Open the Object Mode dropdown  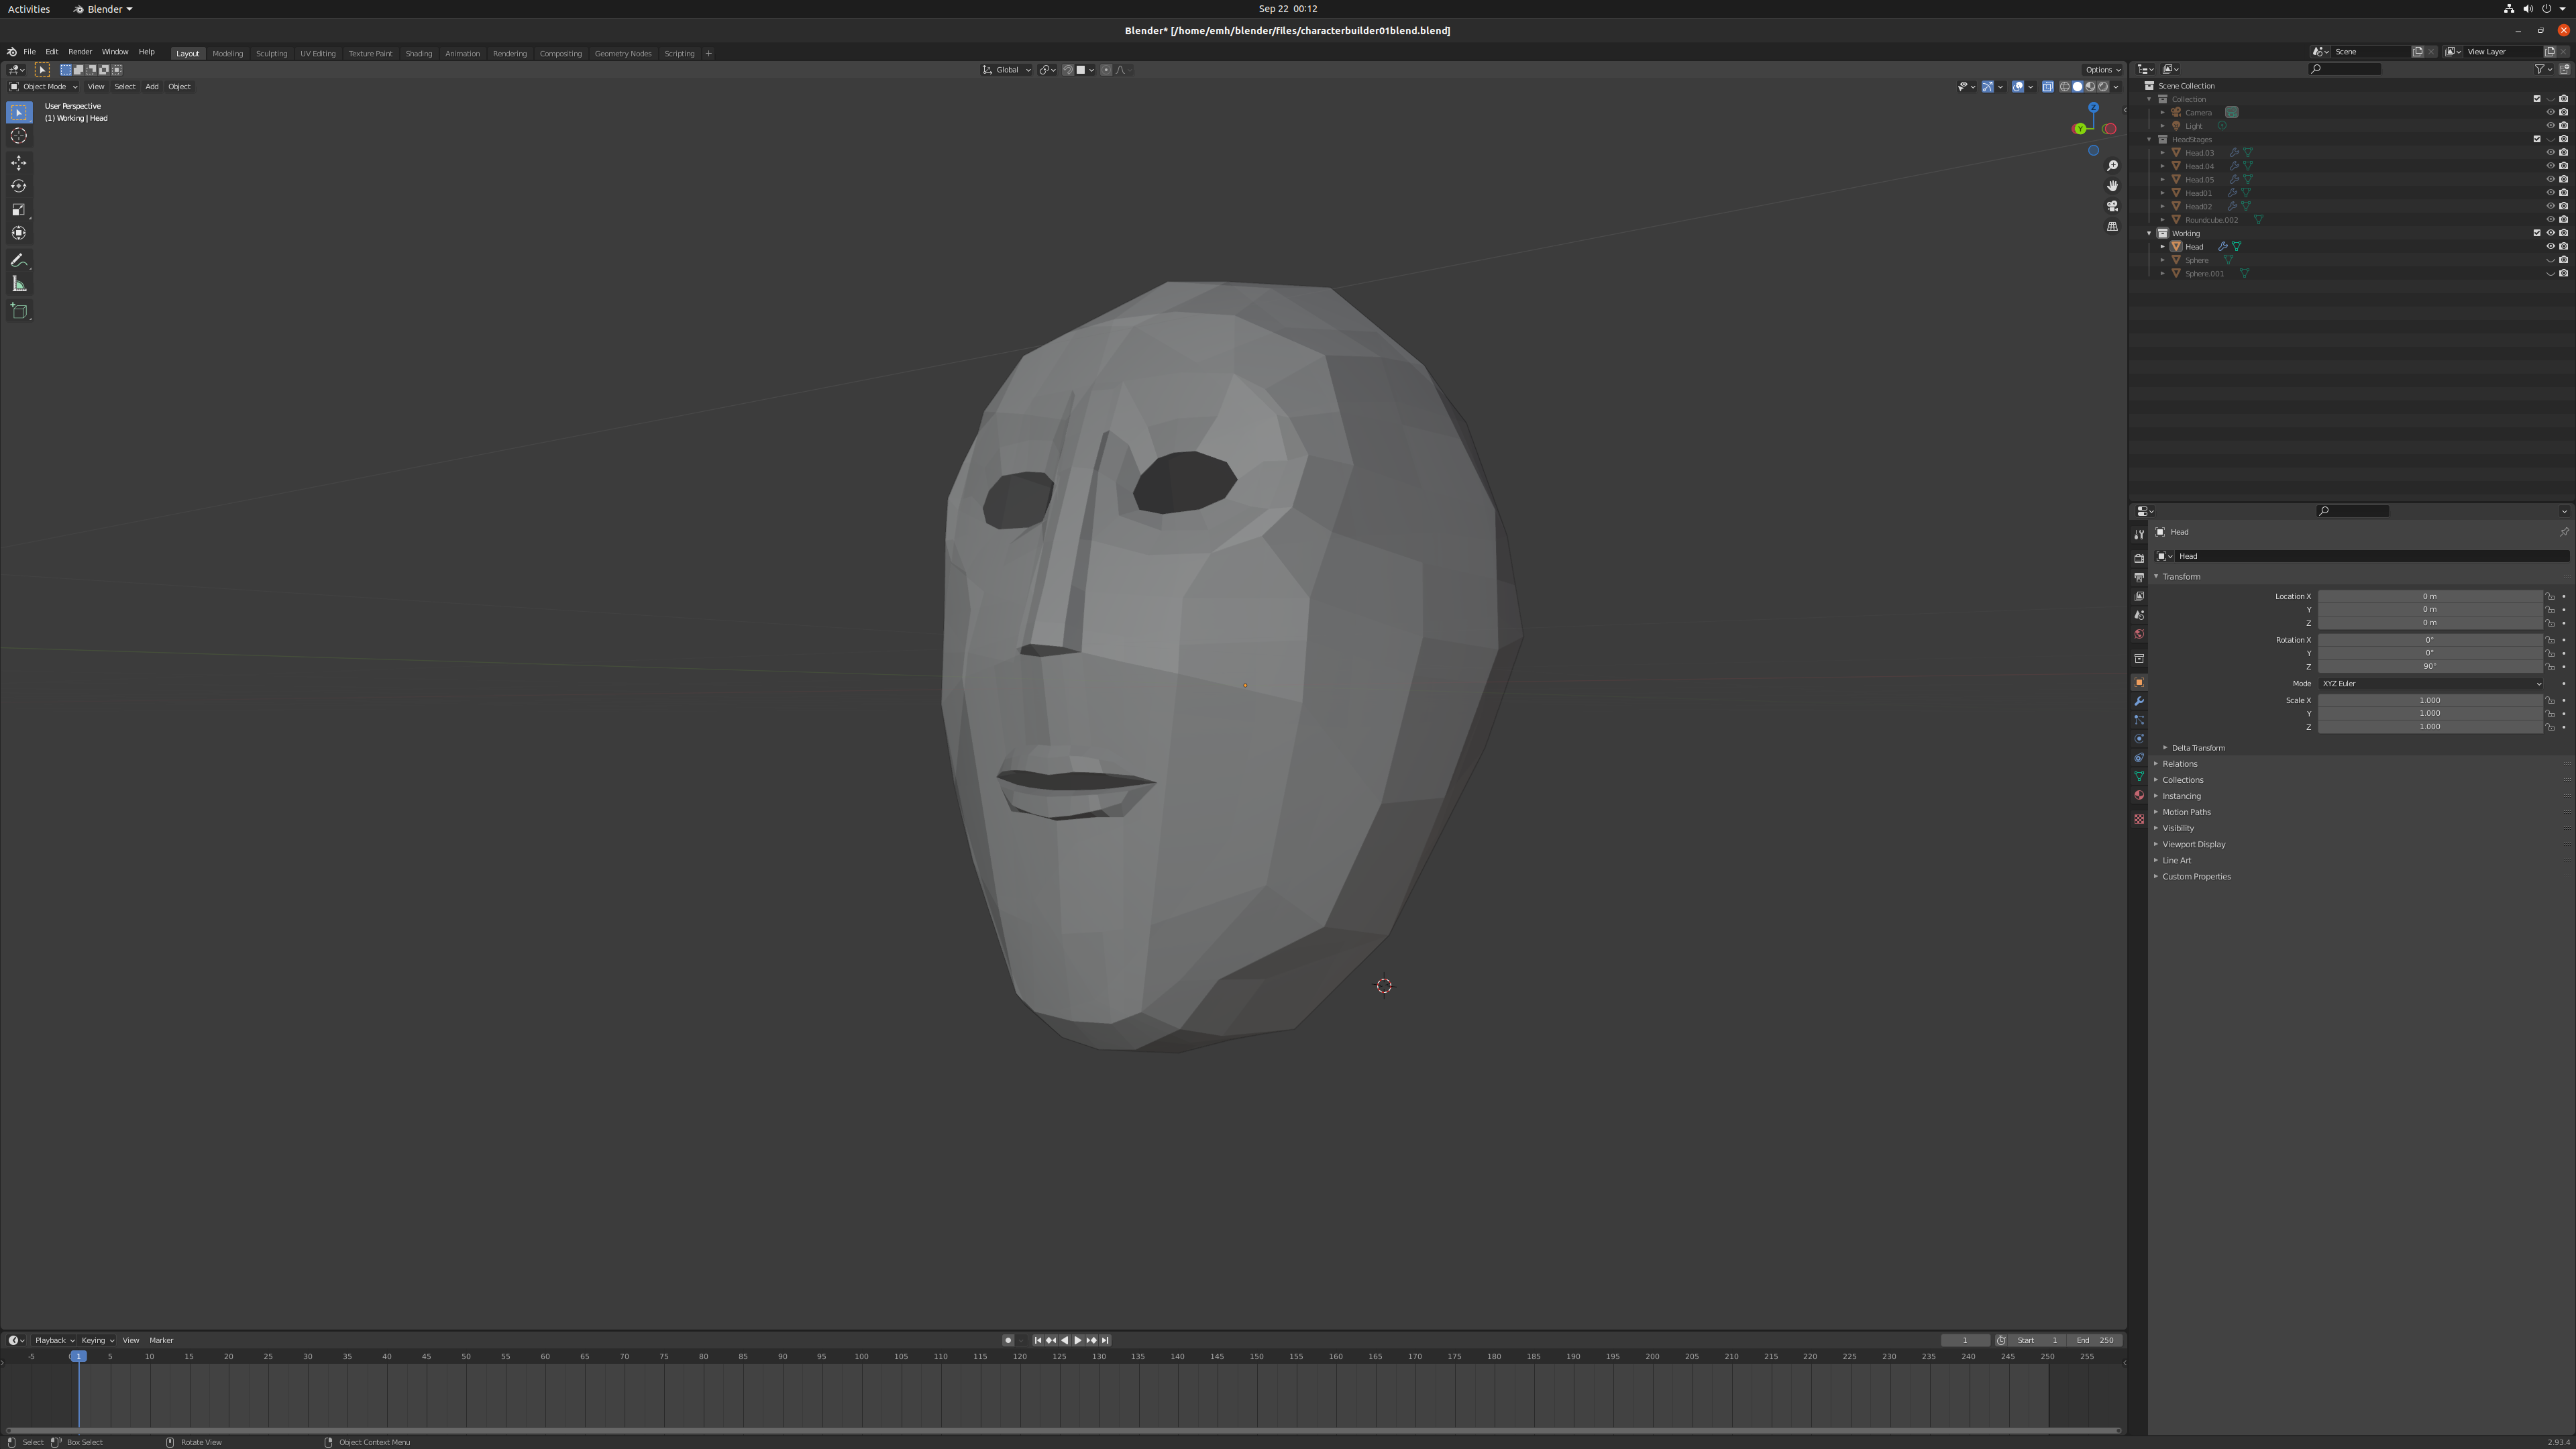point(43,87)
